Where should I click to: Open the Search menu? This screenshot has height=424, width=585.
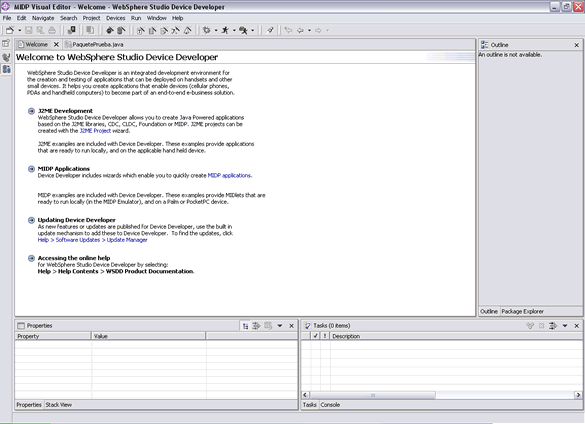click(x=69, y=18)
